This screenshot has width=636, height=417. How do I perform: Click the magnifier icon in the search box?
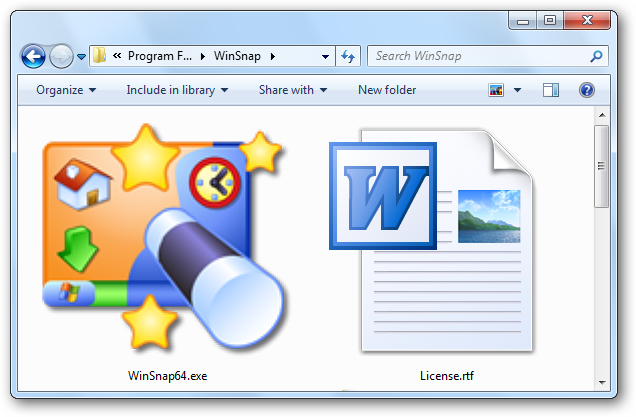pos(596,57)
